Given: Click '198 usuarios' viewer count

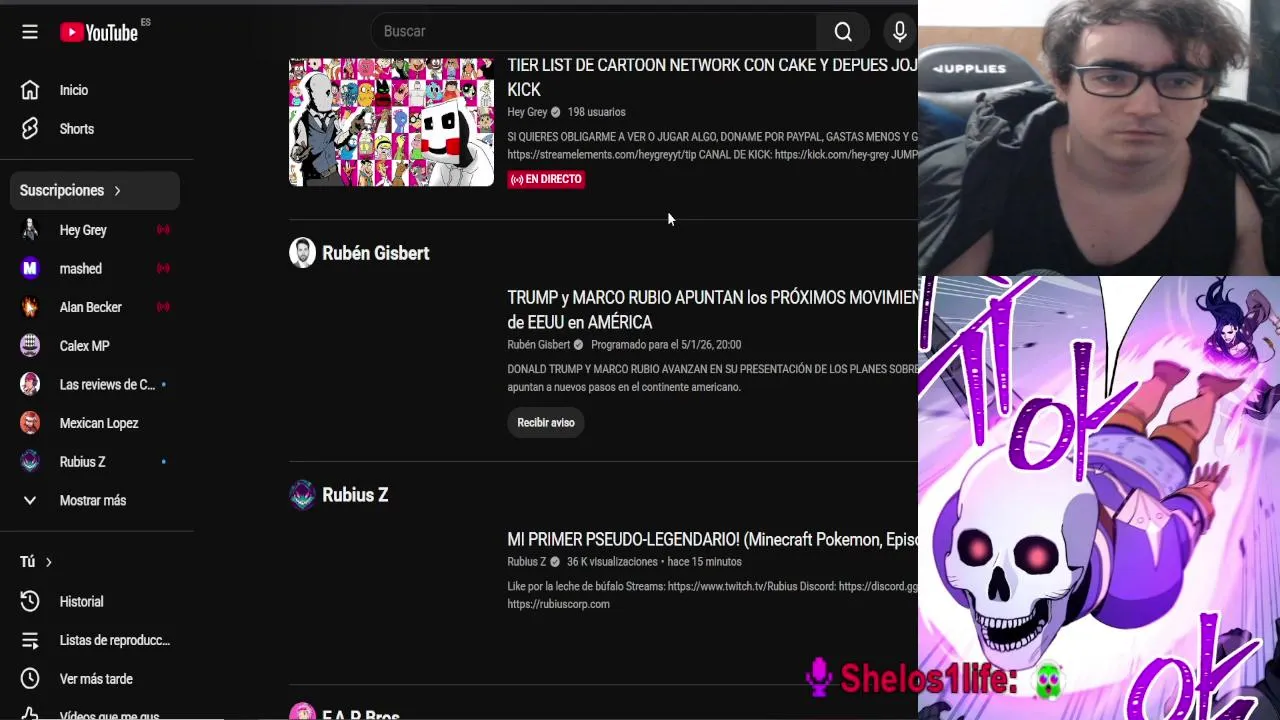Looking at the screenshot, I should [x=596, y=112].
